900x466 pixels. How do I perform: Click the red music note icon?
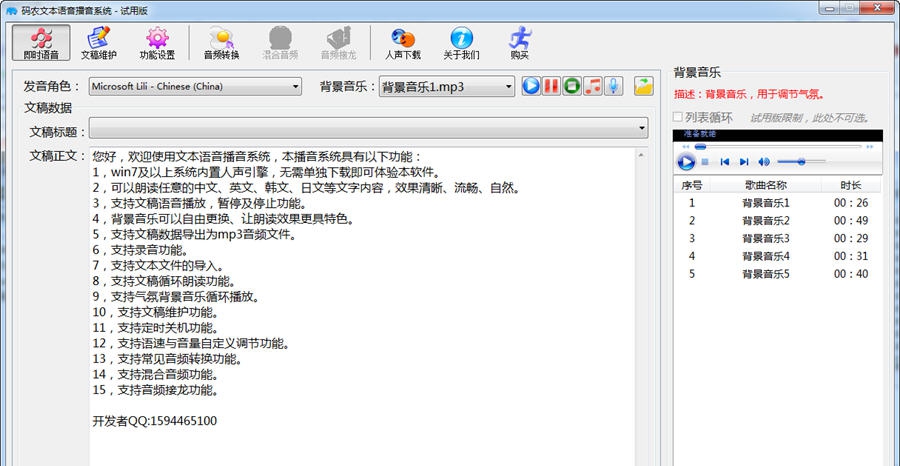pyautogui.click(x=592, y=86)
